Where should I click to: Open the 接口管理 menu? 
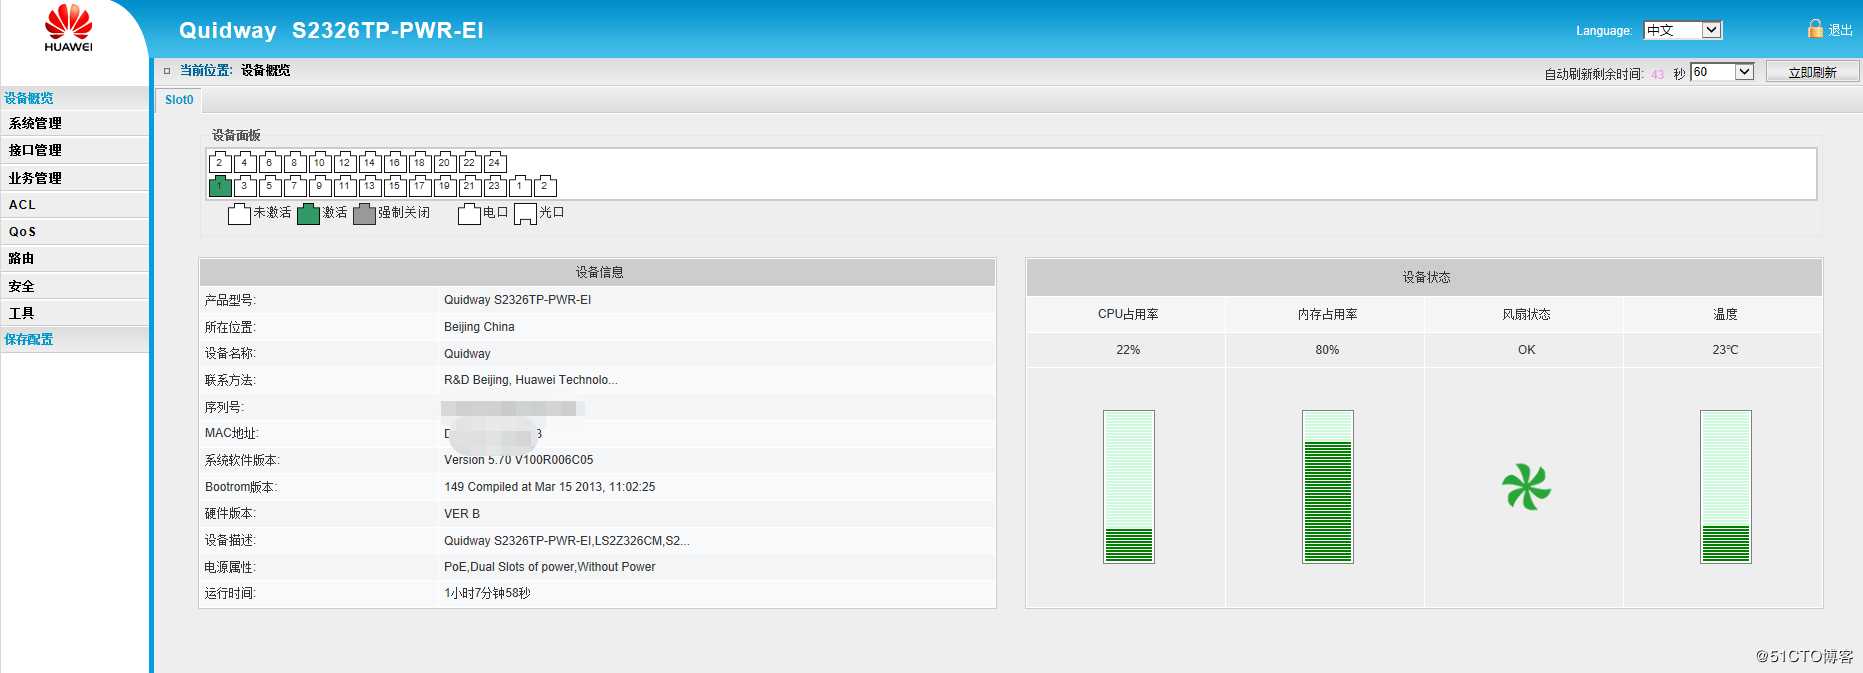coord(74,150)
